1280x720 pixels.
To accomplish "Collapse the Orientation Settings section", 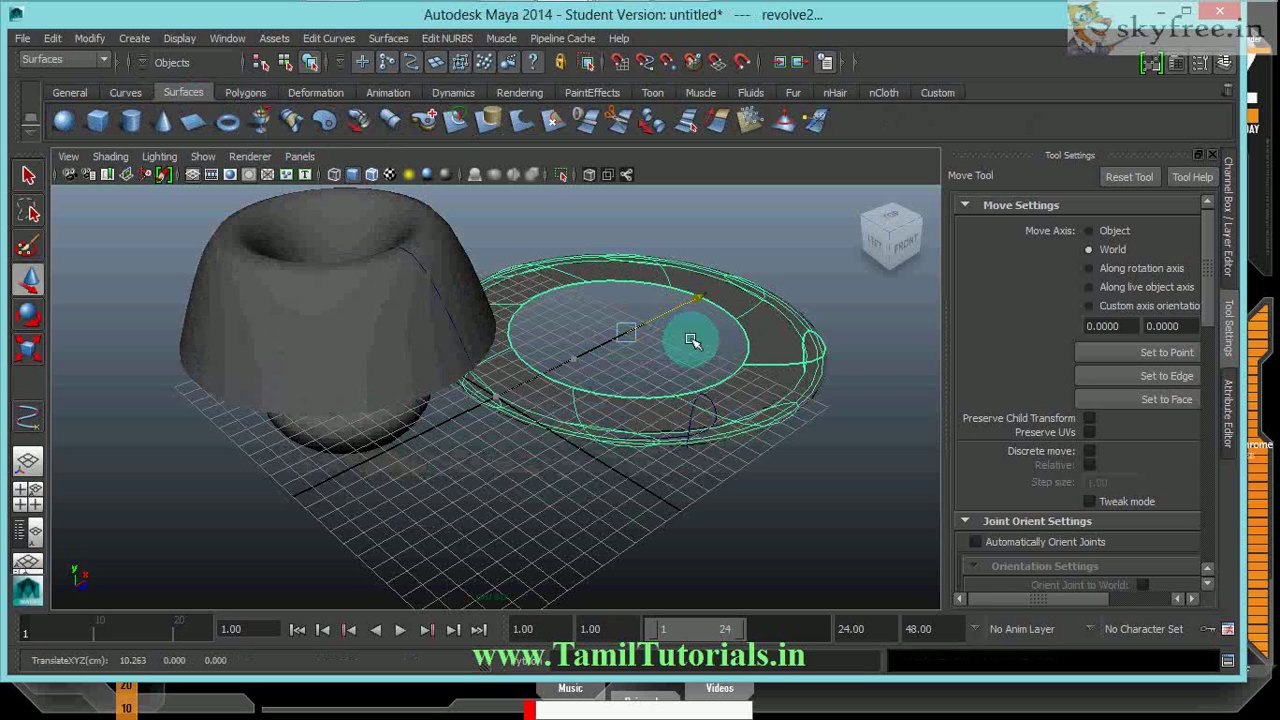I will tap(973, 566).
